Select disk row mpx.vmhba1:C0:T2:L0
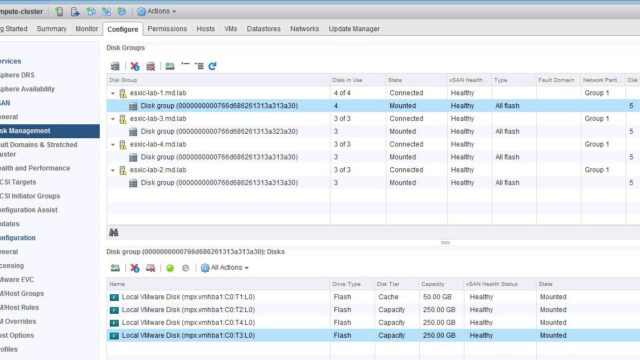 click(x=373, y=310)
